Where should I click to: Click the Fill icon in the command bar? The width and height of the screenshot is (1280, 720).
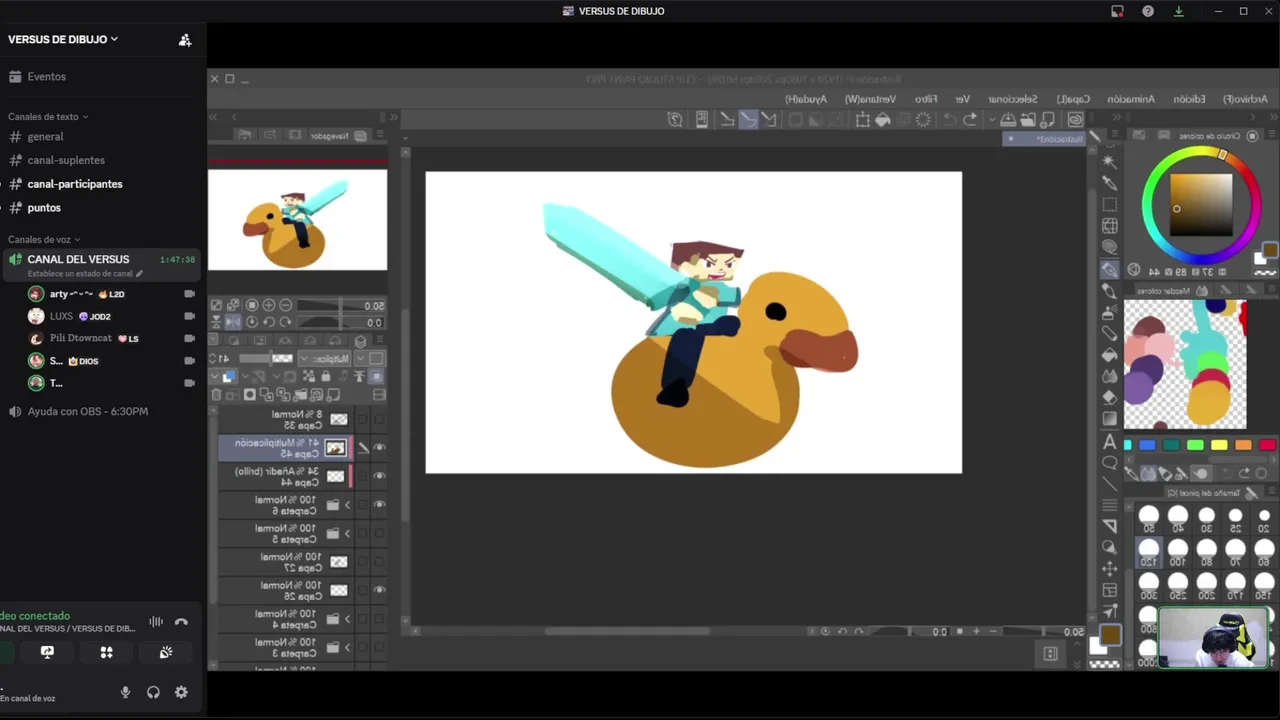(x=883, y=120)
